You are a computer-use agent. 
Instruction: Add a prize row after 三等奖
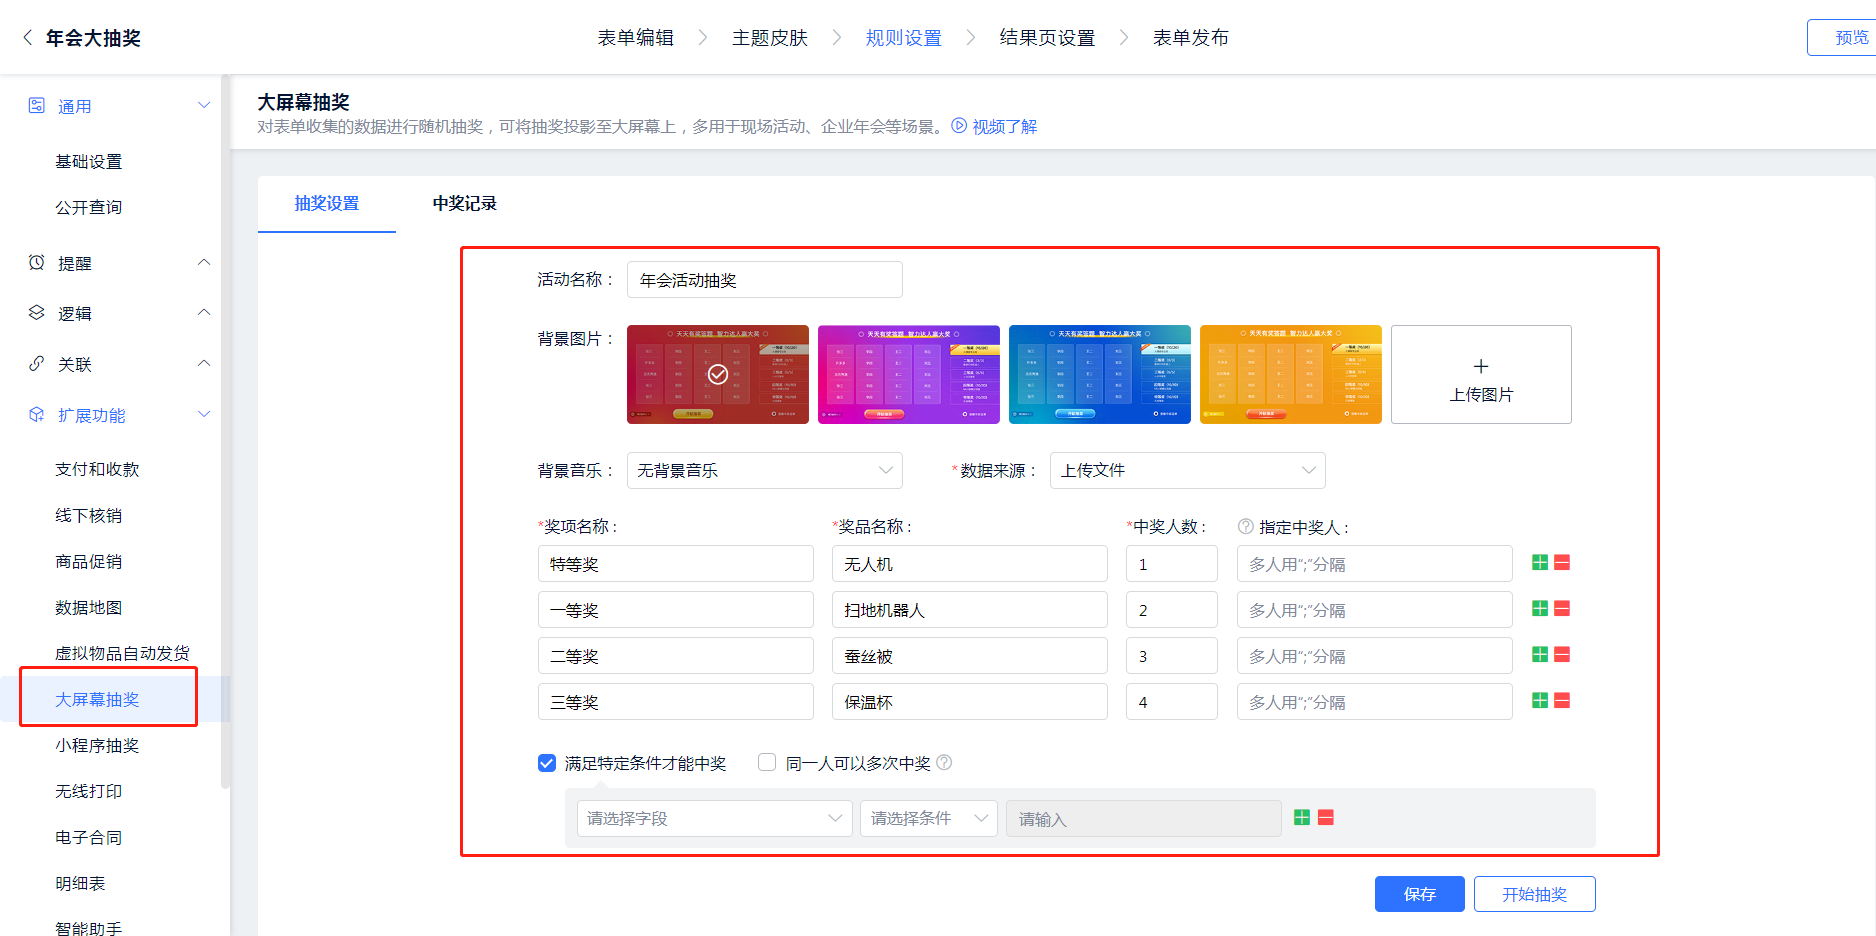1540,701
